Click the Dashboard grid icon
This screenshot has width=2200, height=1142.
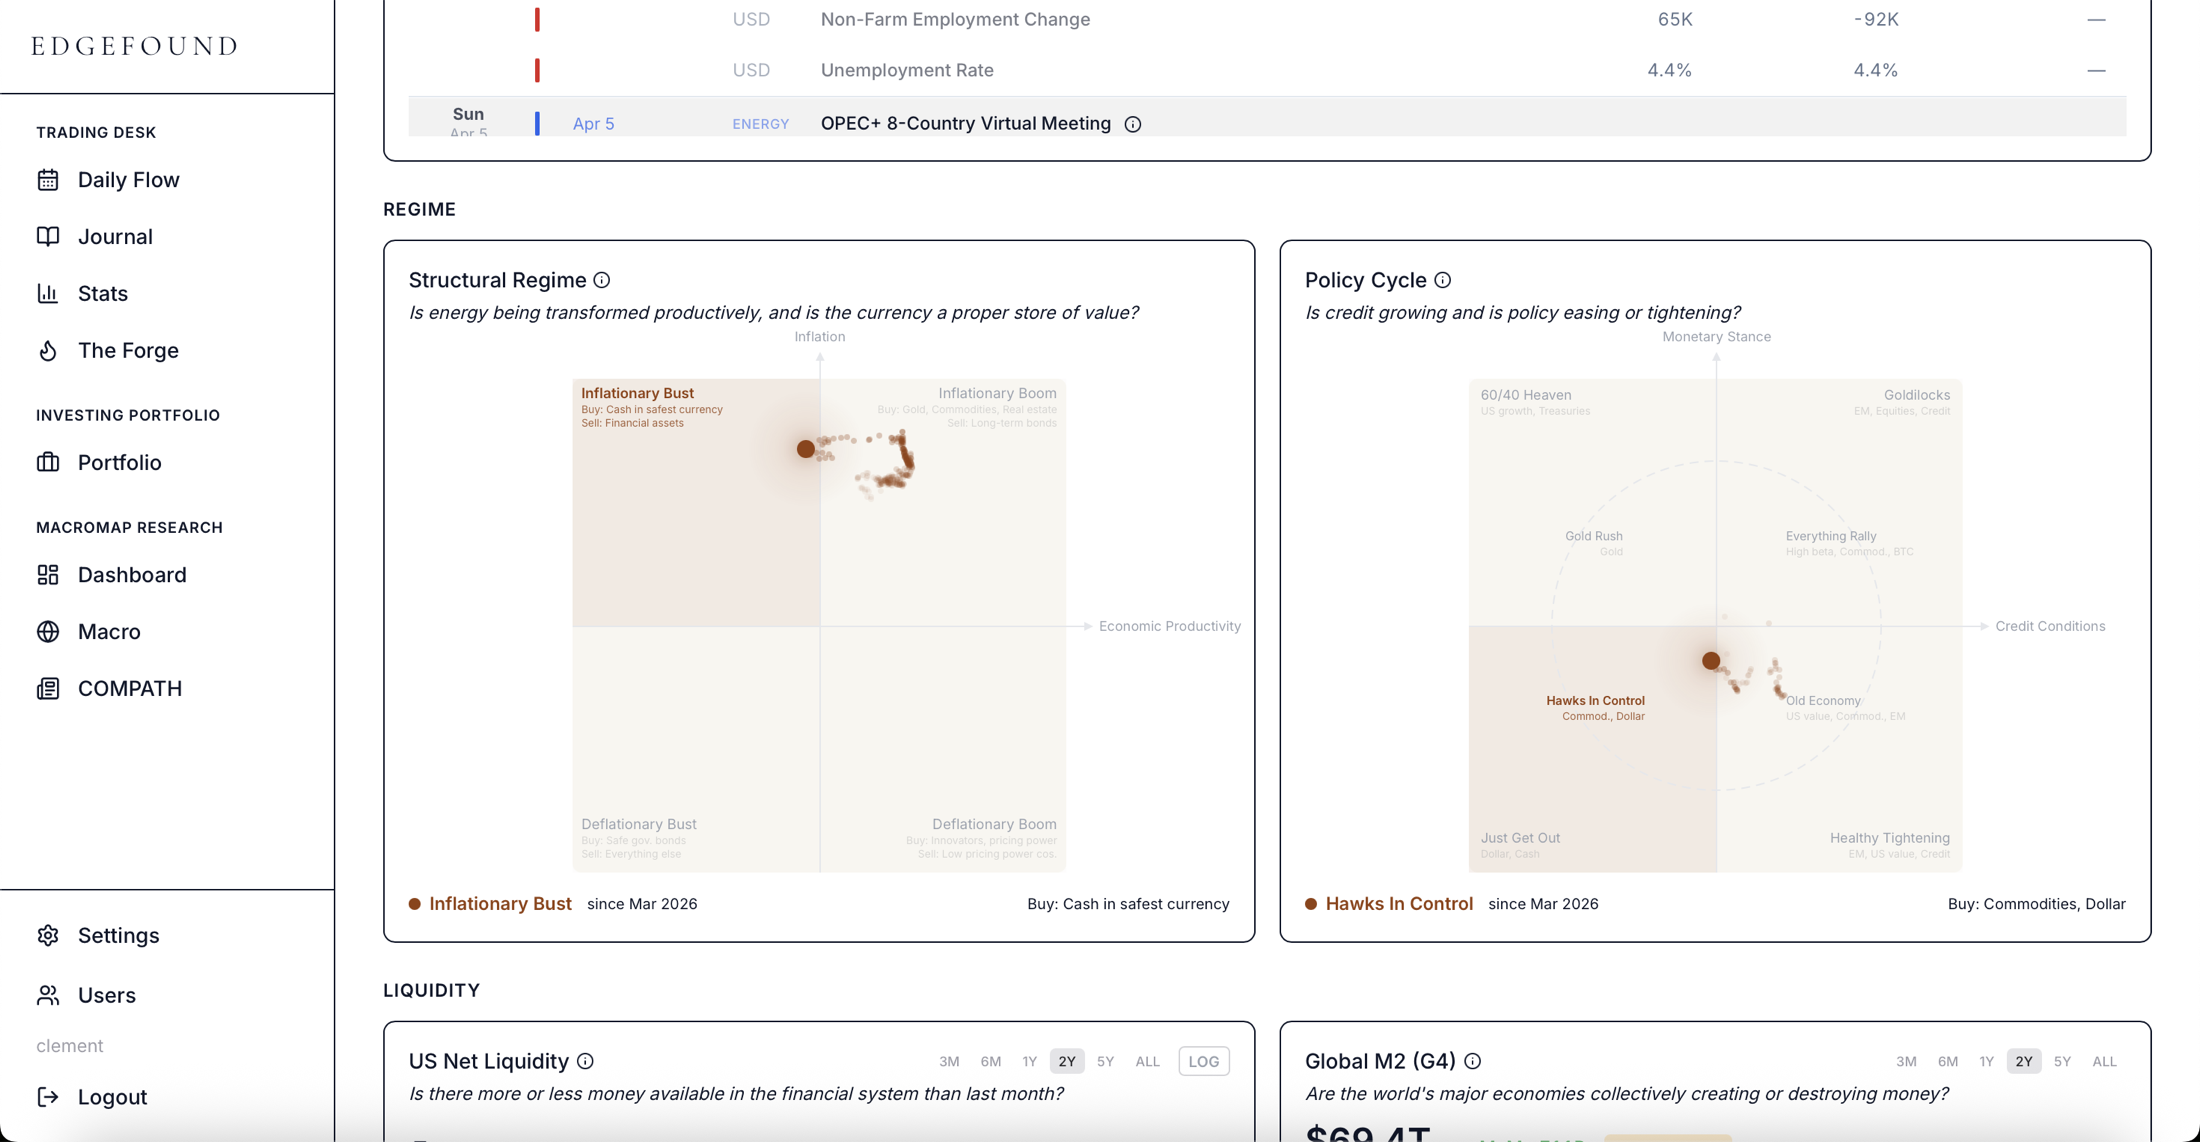tap(48, 575)
